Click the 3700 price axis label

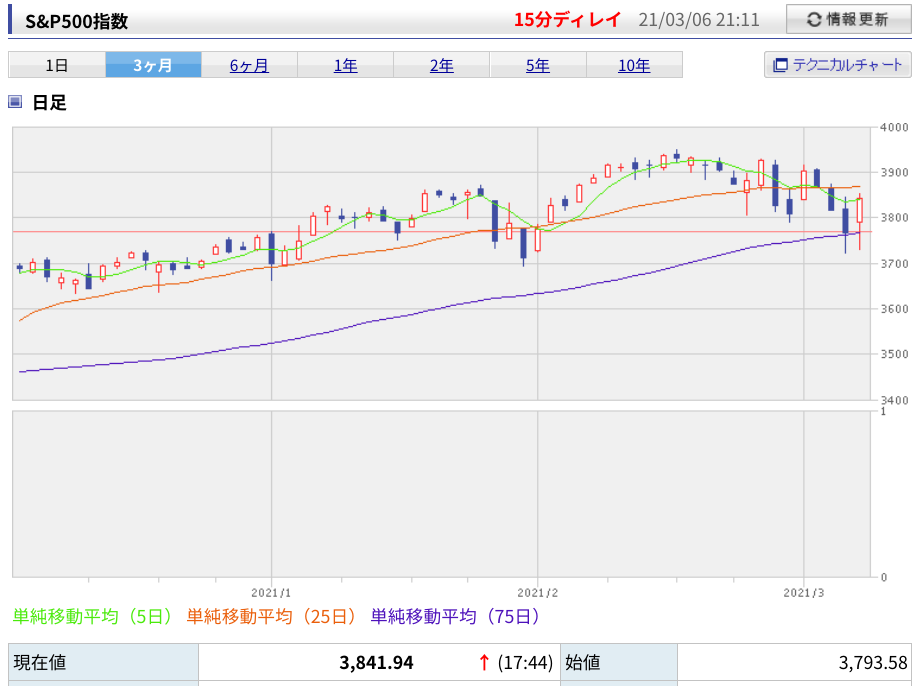point(894,264)
